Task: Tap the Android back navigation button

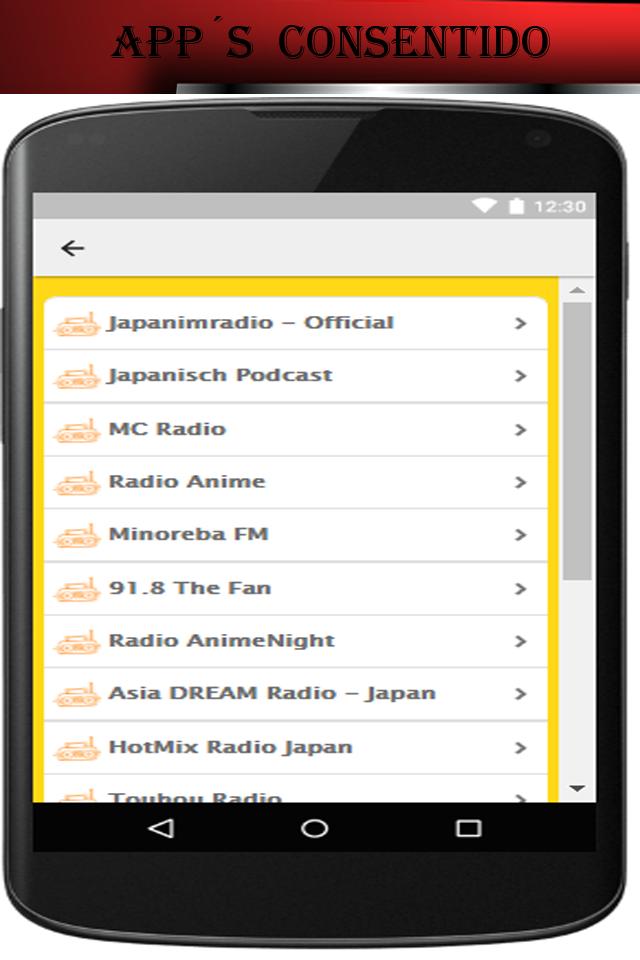Action: [x=162, y=828]
